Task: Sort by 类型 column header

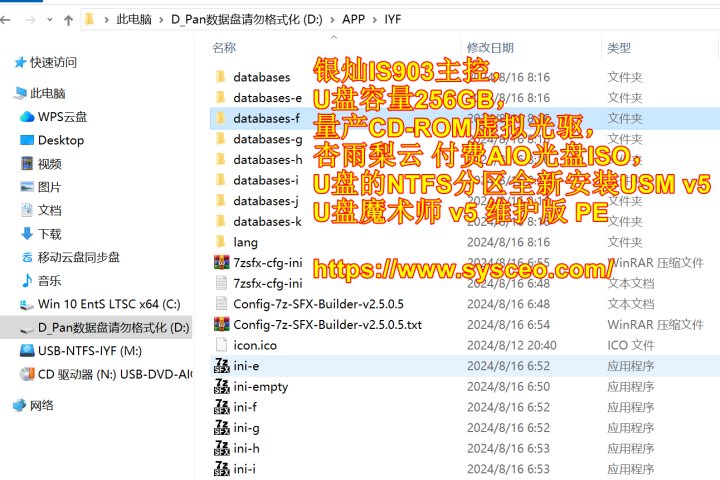Action: pos(619,47)
